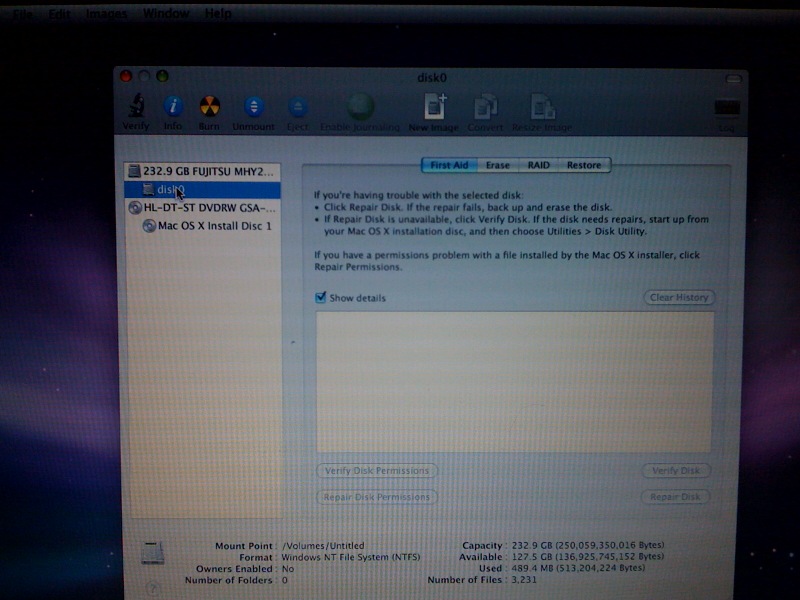Click the Burn toolbar icon
The image size is (800, 600).
(x=209, y=106)
